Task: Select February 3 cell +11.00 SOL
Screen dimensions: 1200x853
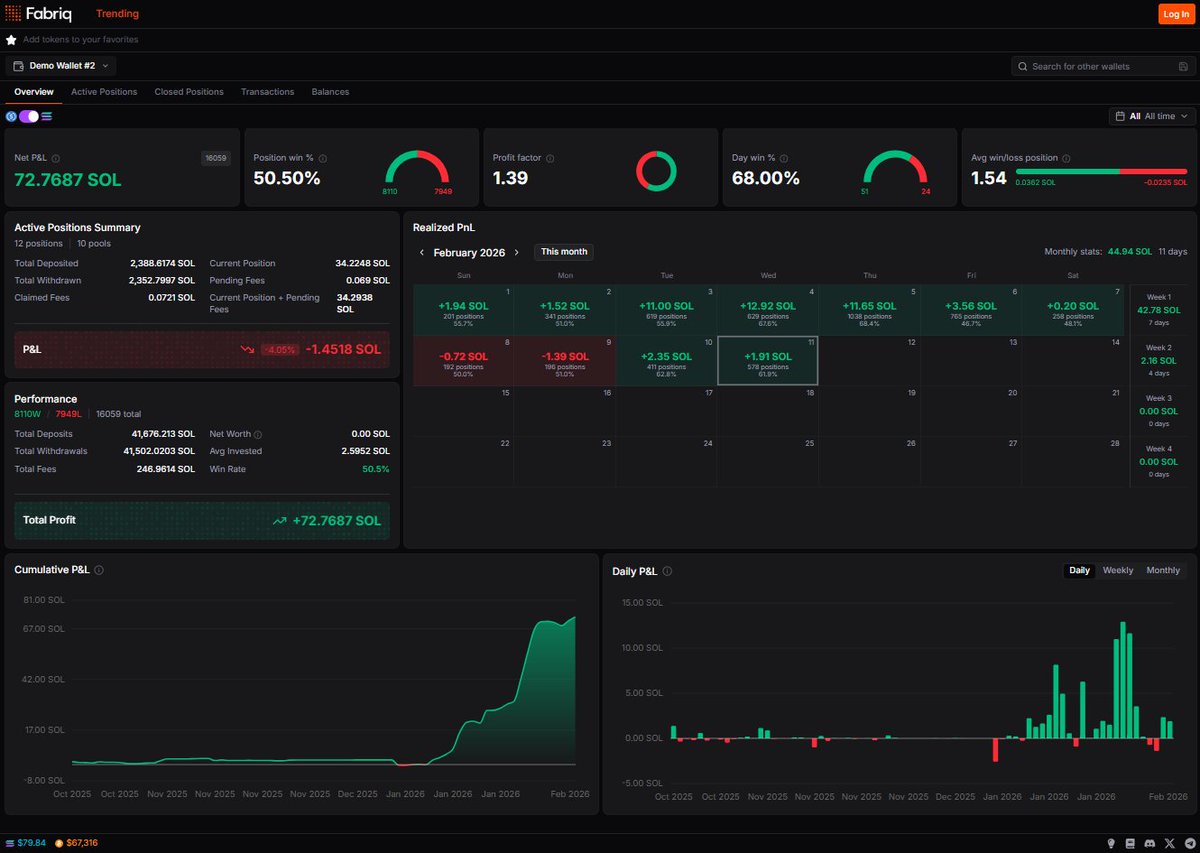Action: (666, 309)
